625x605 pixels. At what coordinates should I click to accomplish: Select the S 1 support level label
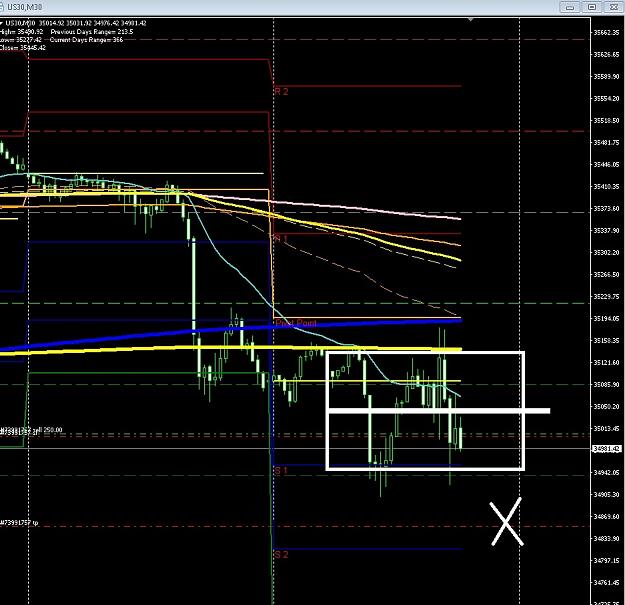pyautogui.click(x=281, y=471)
